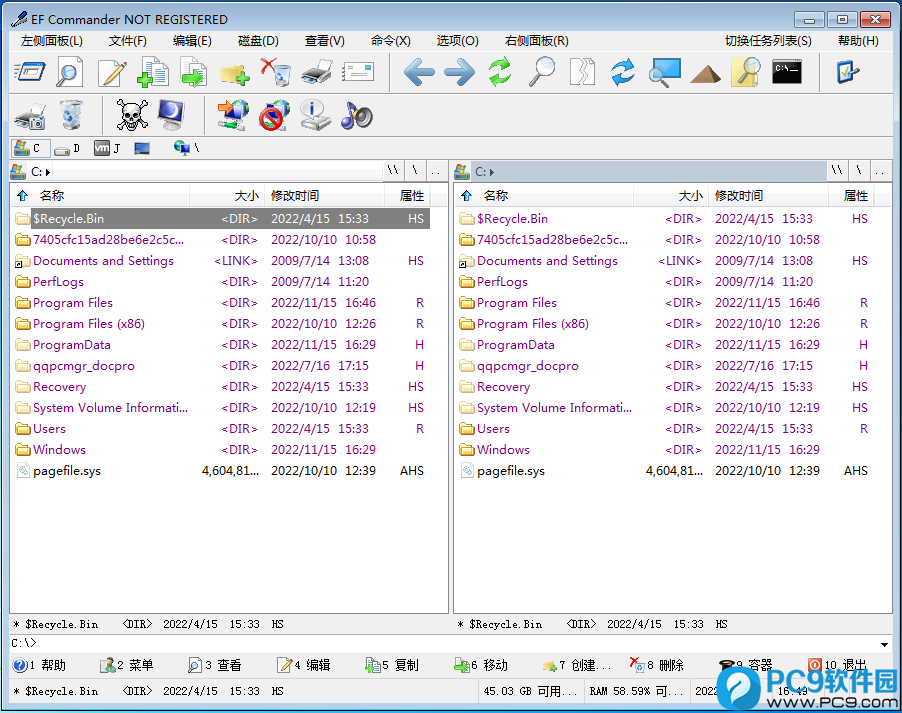Open the 文件(F) menu
Viewport: 902px width, 713px height.
coord(128,41)
